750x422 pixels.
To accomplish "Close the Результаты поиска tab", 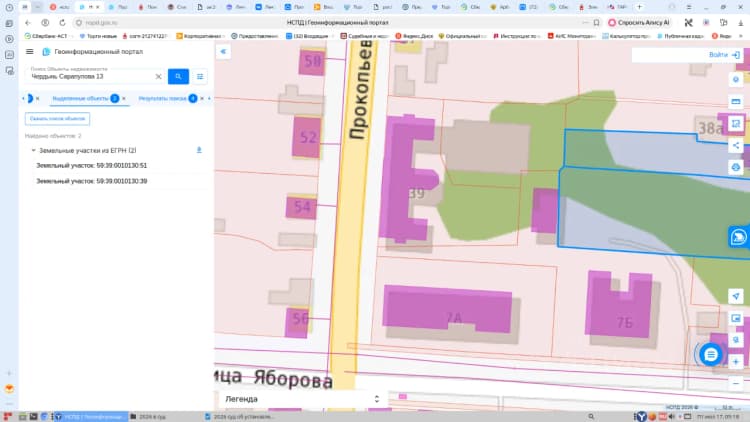I will 202,99.
